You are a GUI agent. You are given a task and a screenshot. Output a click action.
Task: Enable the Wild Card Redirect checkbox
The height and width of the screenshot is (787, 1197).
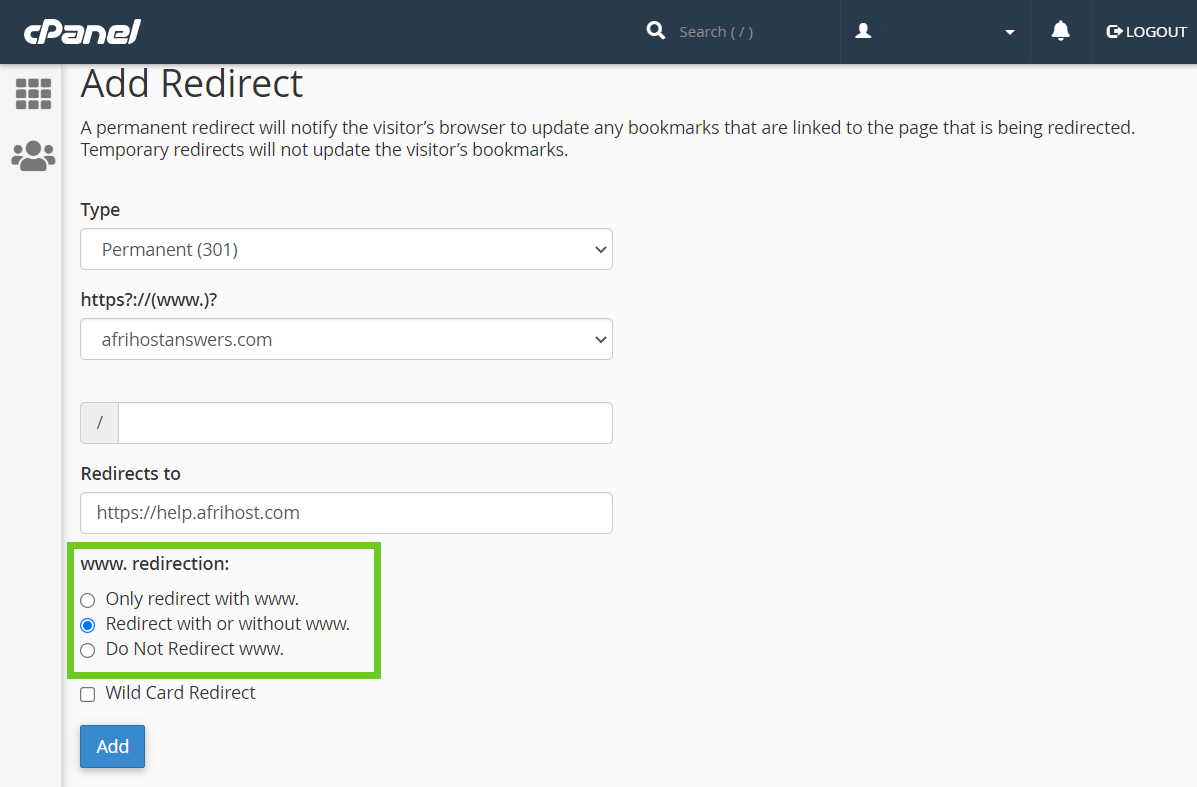[88, 694]
